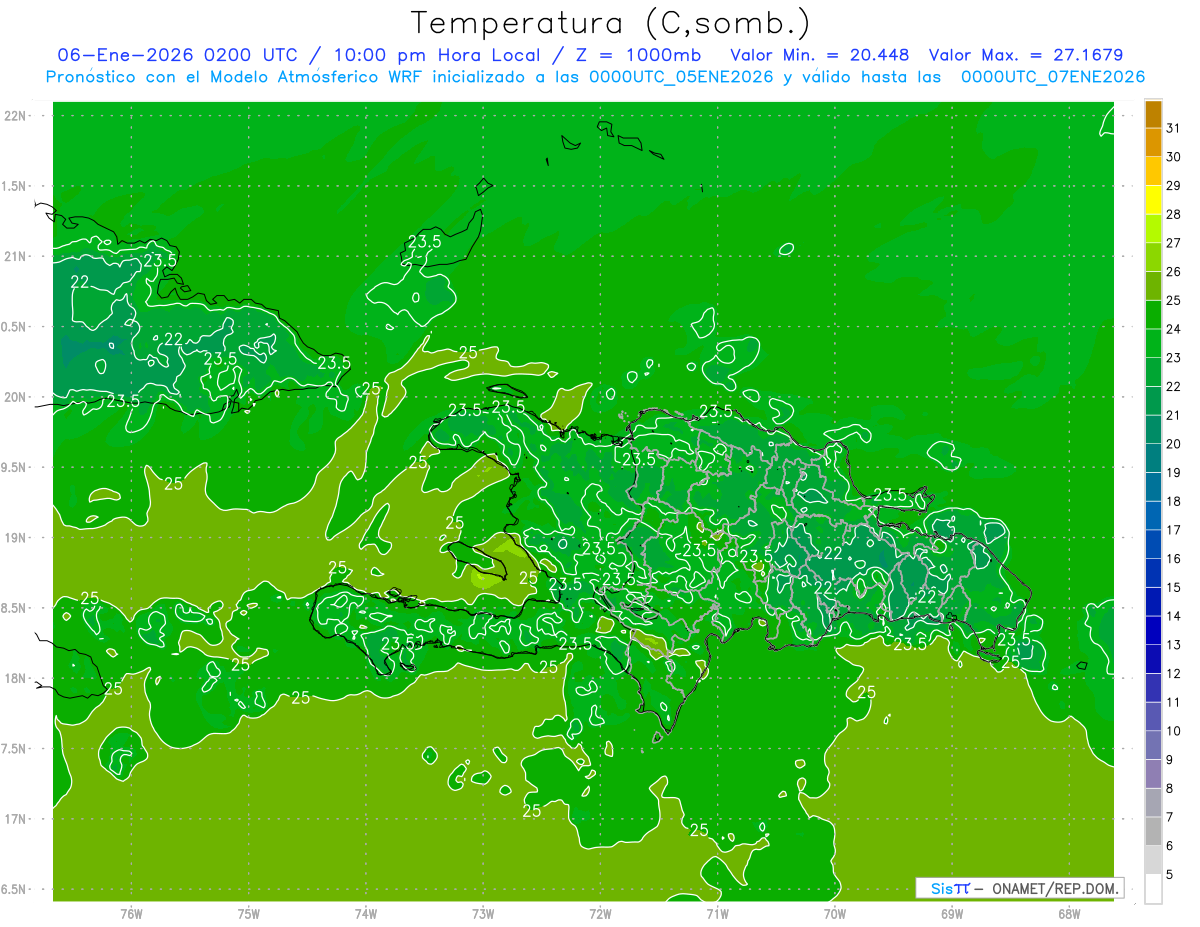Click the blue 'Sisπ' logo
Screen dimensions: 1200x927
click(x=950, y=888)
